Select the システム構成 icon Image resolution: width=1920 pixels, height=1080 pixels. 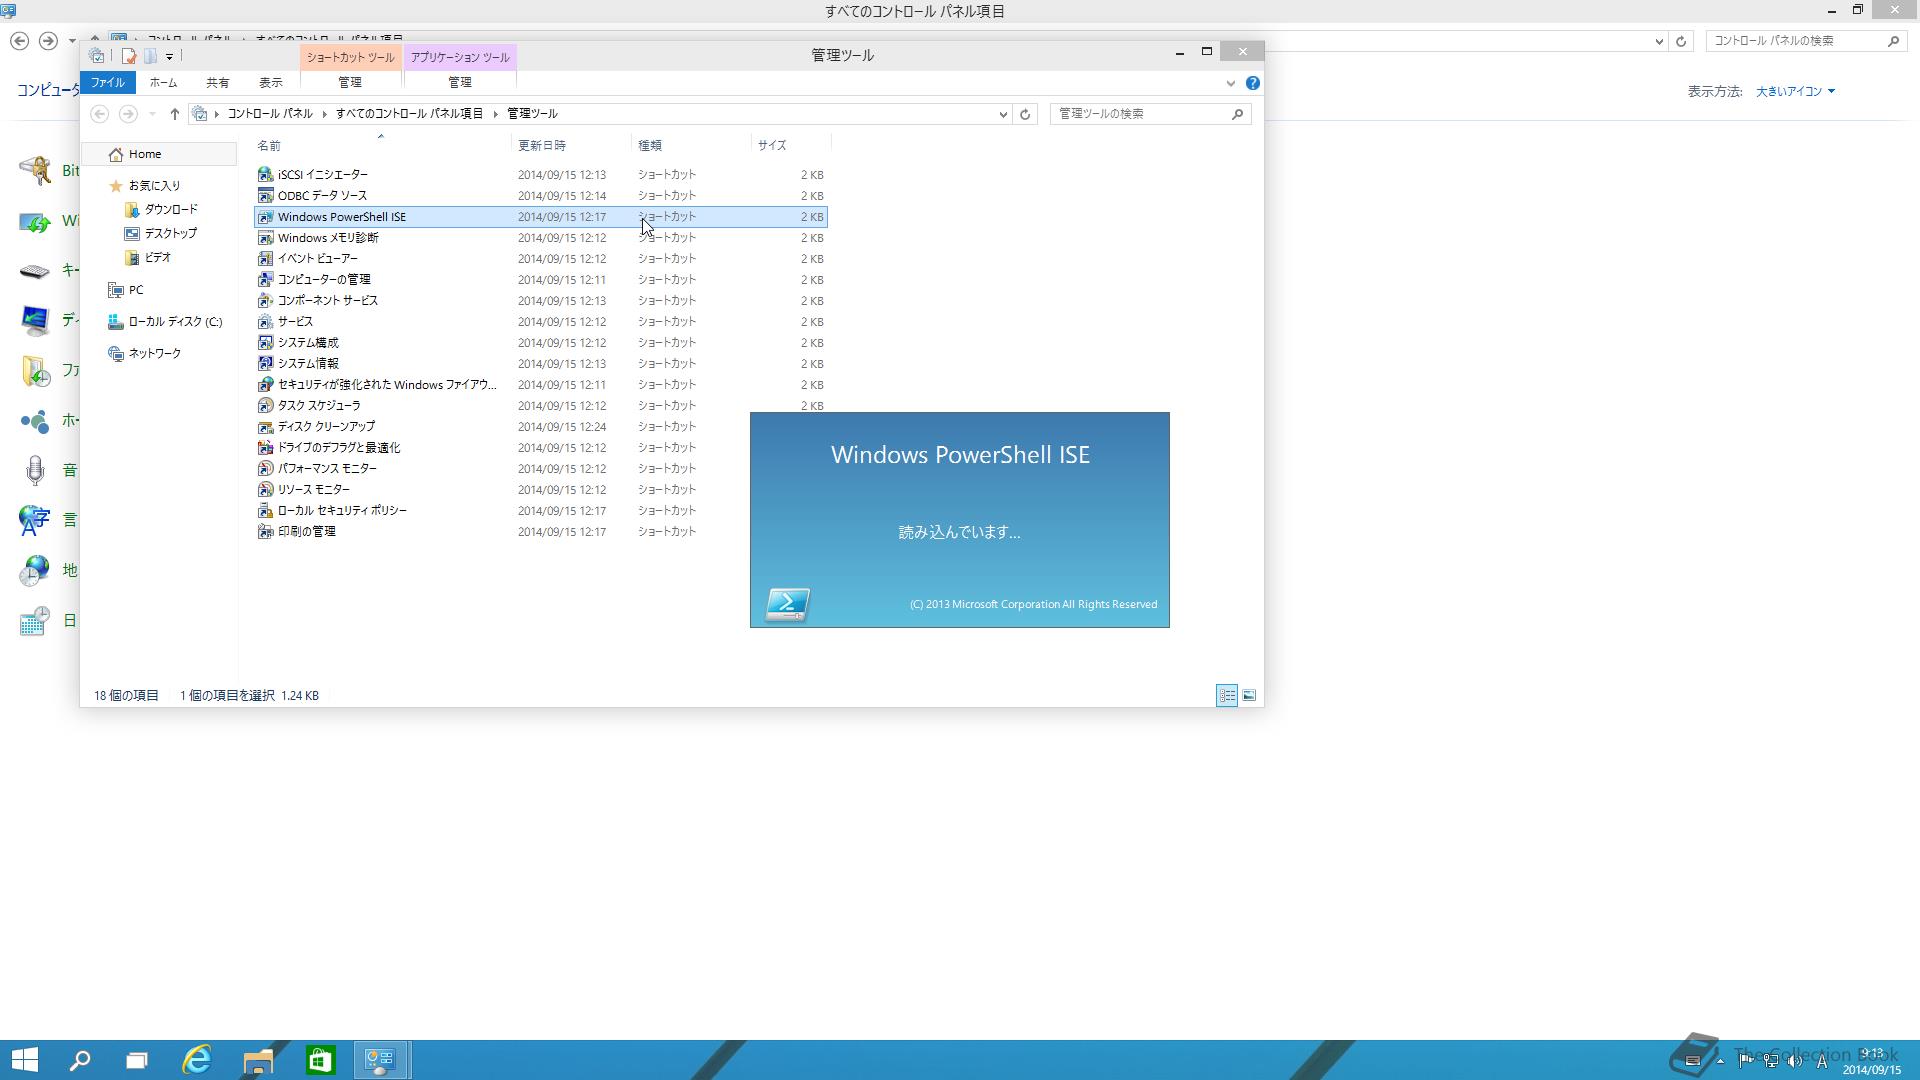(265, 343)
